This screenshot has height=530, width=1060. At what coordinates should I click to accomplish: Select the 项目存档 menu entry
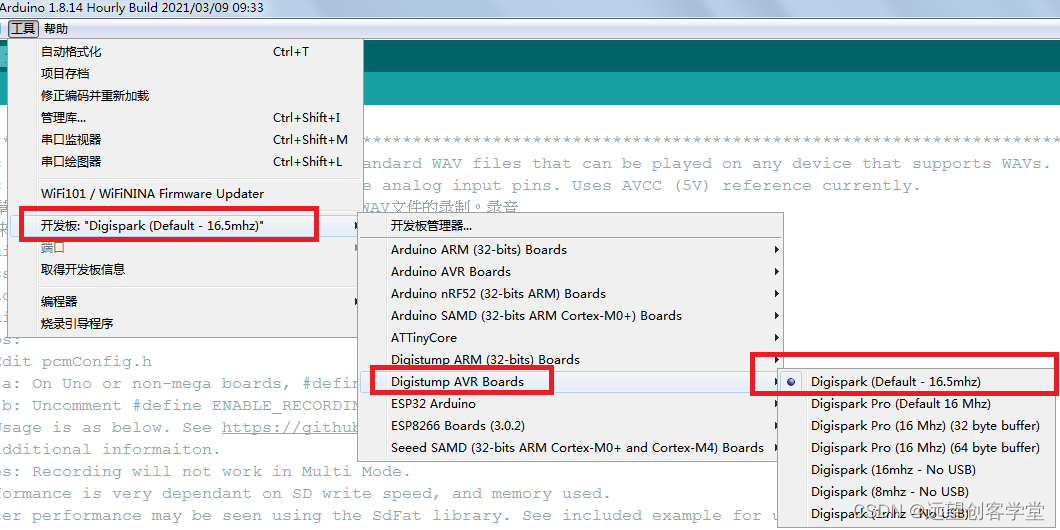point(185,74)
